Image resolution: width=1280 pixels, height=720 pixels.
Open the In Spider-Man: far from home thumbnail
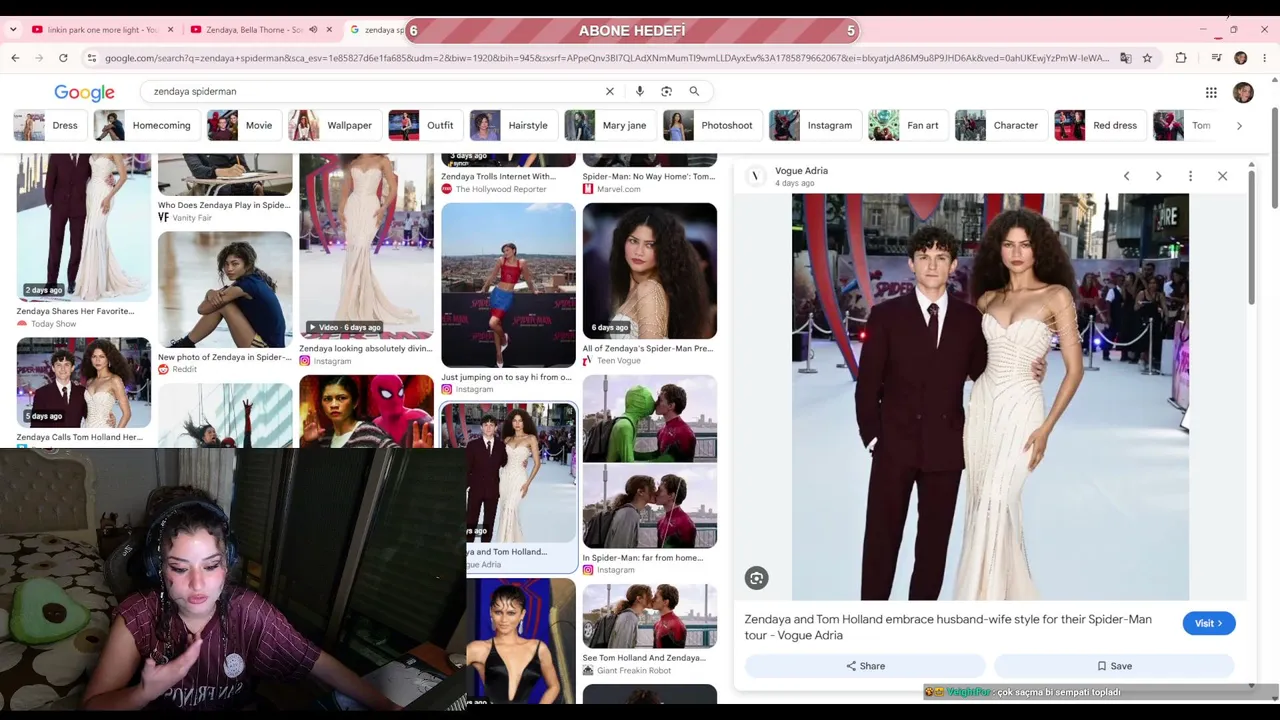[x=650, y=461]
